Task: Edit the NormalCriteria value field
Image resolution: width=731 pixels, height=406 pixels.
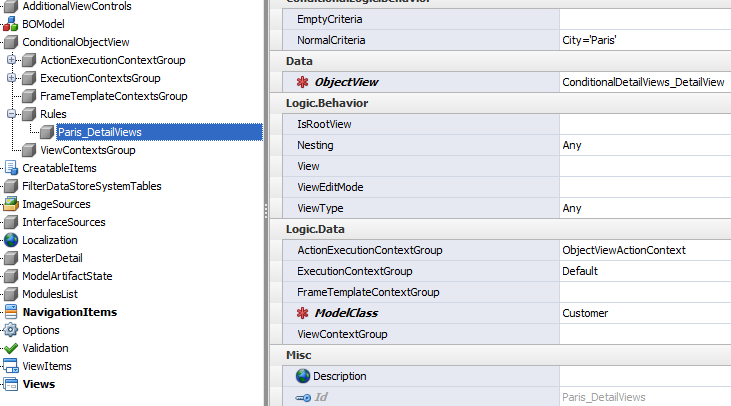Action: pos(644,40)
